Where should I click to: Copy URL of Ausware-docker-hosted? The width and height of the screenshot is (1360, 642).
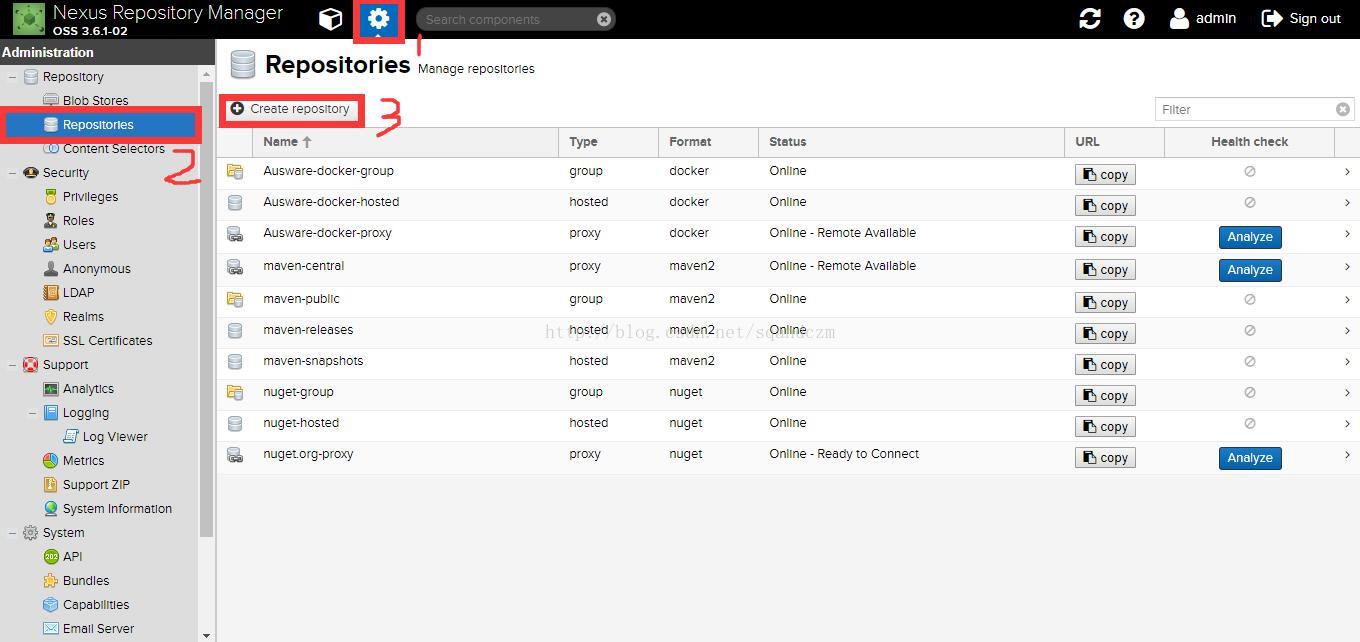click(1105, 206)
